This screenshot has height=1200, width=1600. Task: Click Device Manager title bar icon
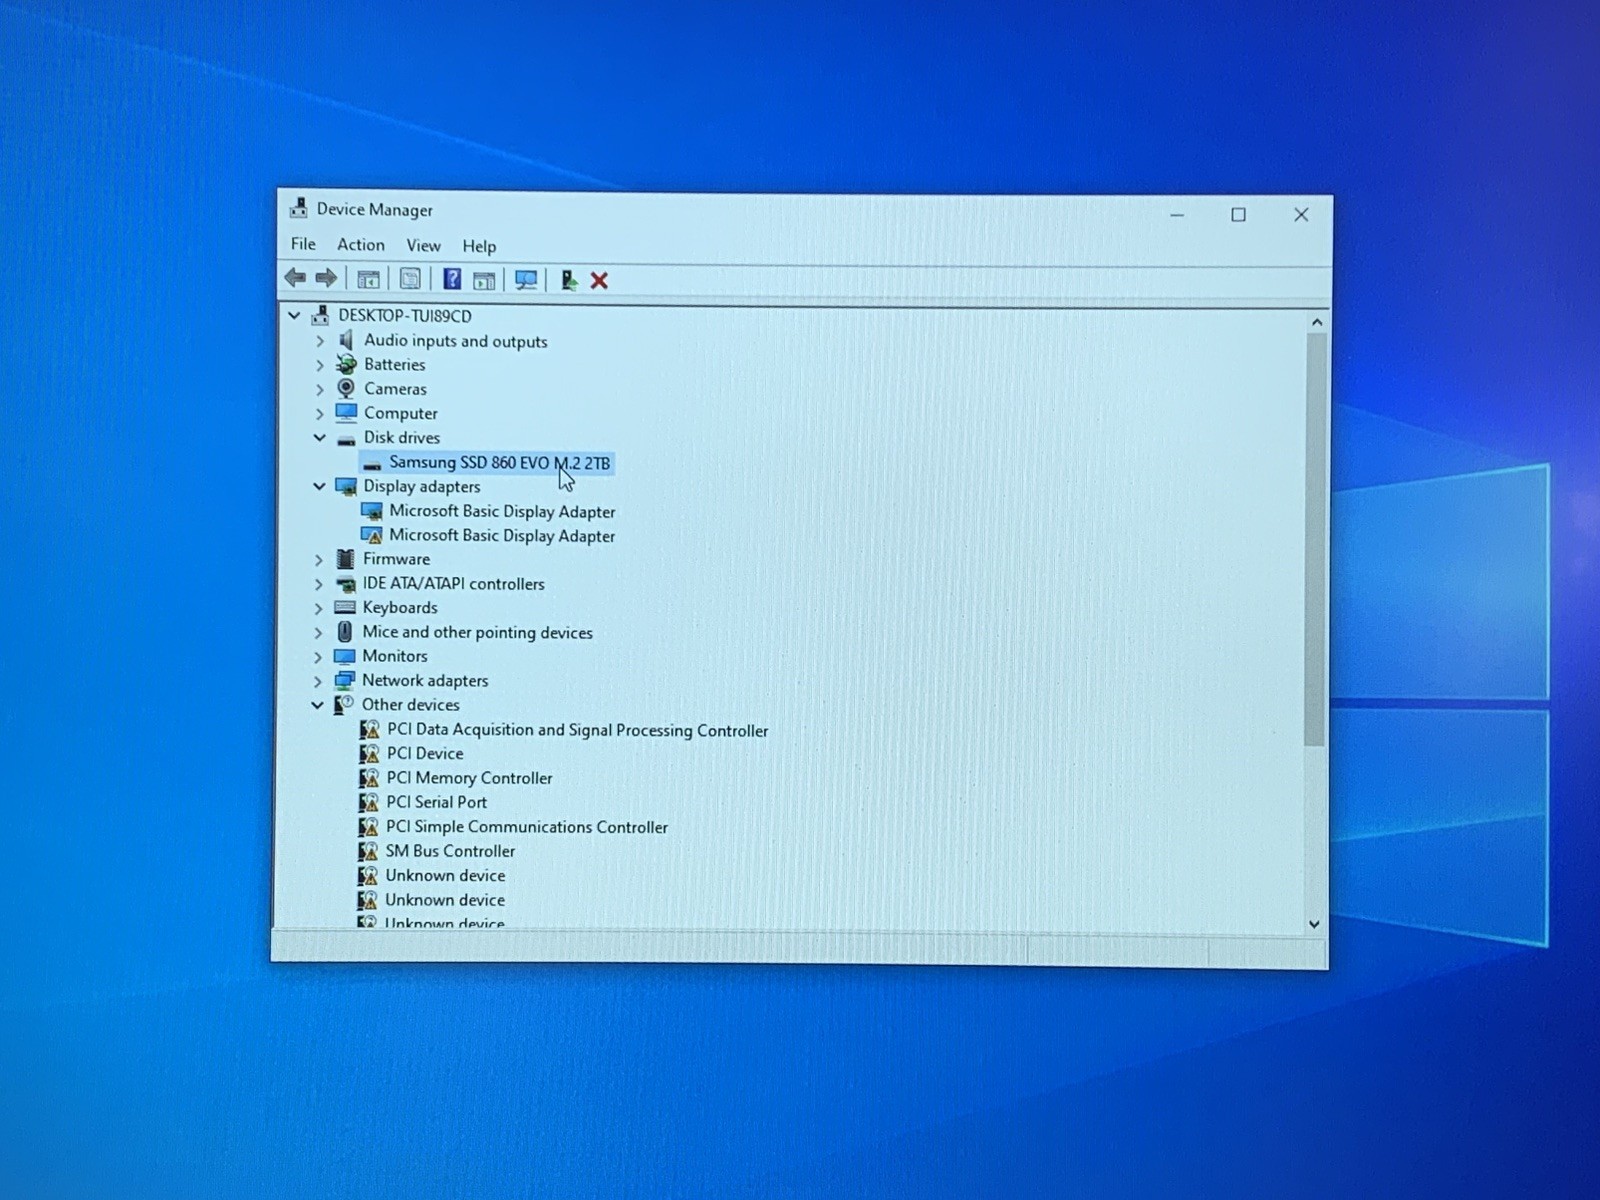[298, 208]
